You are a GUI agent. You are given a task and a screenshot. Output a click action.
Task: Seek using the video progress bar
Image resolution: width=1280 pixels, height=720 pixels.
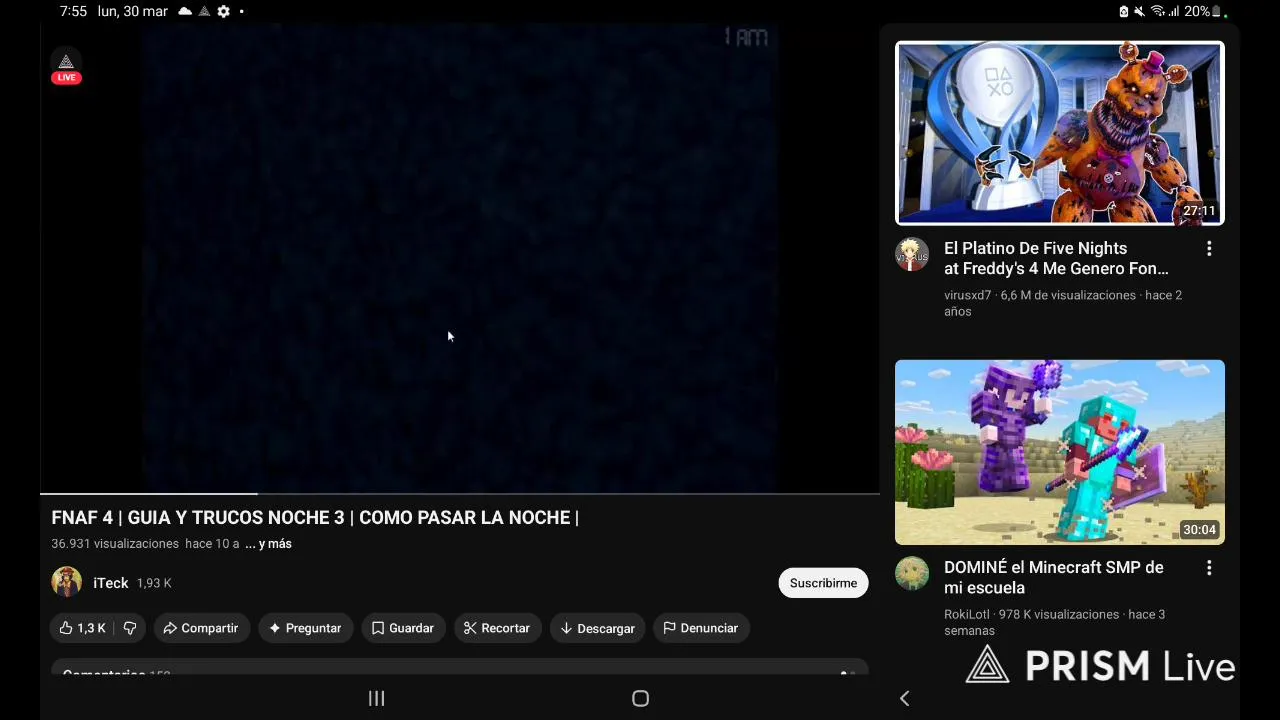(x=460, y=493)
